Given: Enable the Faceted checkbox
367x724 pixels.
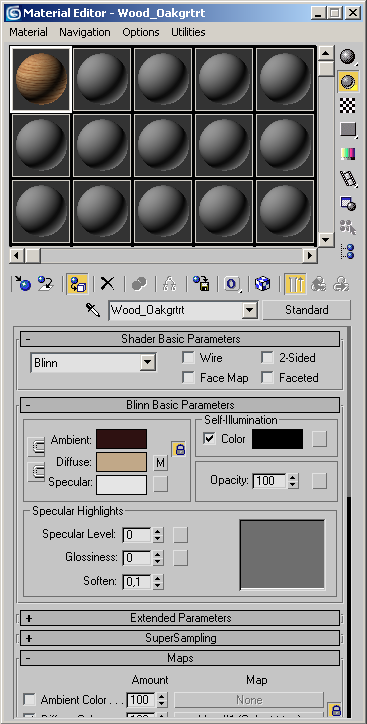Looking at the screenshot, I should [x=267, y=378].
